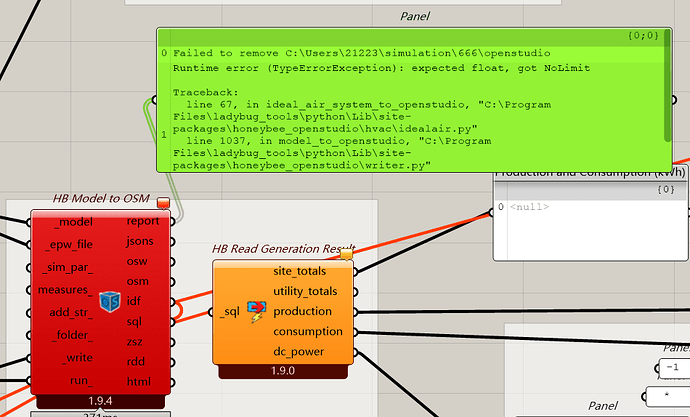Open orange warning balloon on HB Read Generation Result

coord(347,254)
